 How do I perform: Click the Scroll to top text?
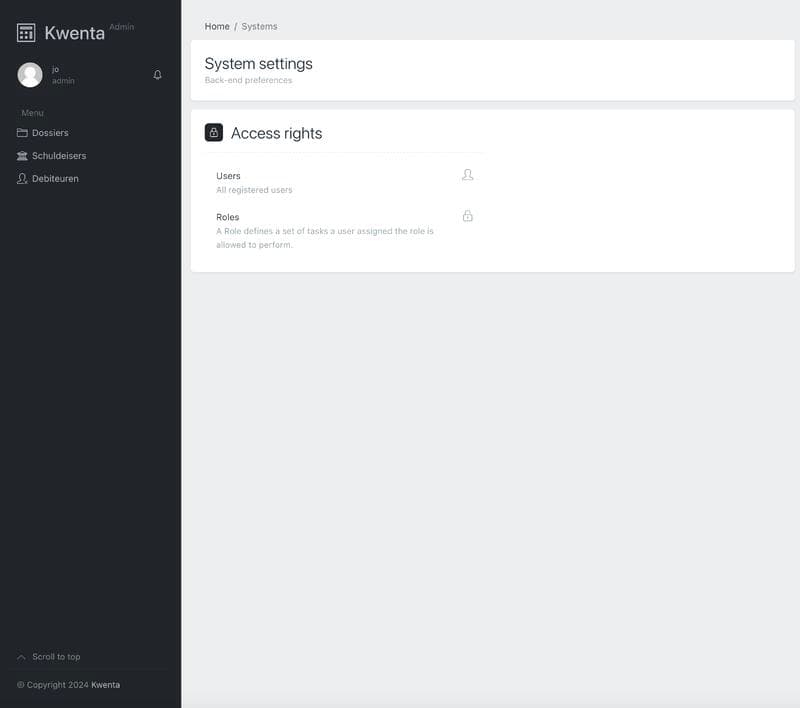(x=56, y=657)
